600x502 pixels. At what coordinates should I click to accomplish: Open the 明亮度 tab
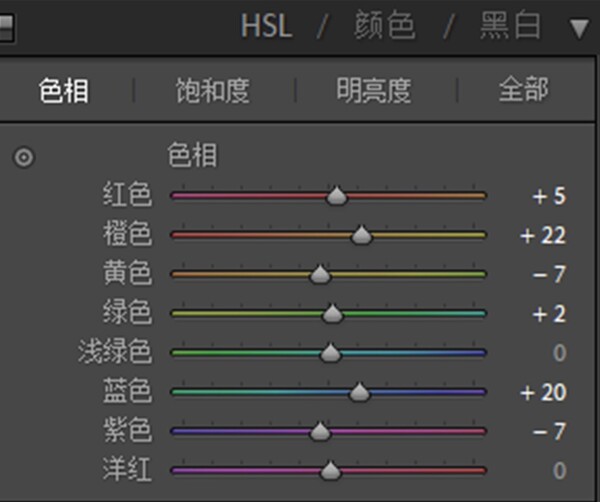coord(374,90)
